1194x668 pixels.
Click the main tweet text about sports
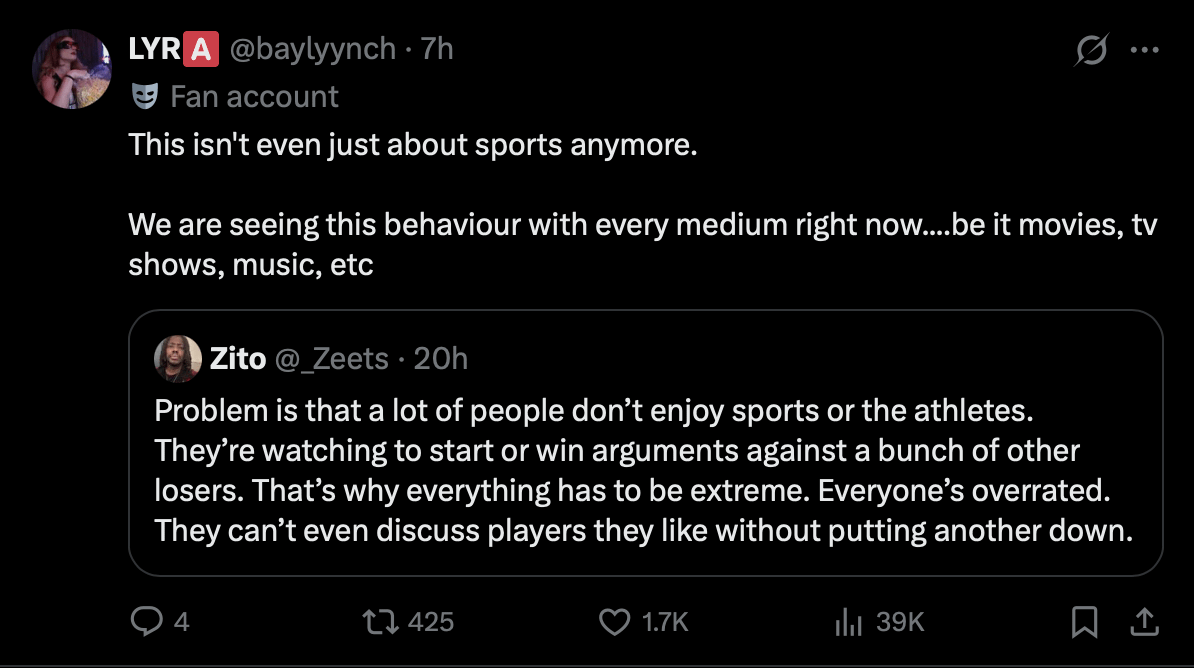point(412,144)
